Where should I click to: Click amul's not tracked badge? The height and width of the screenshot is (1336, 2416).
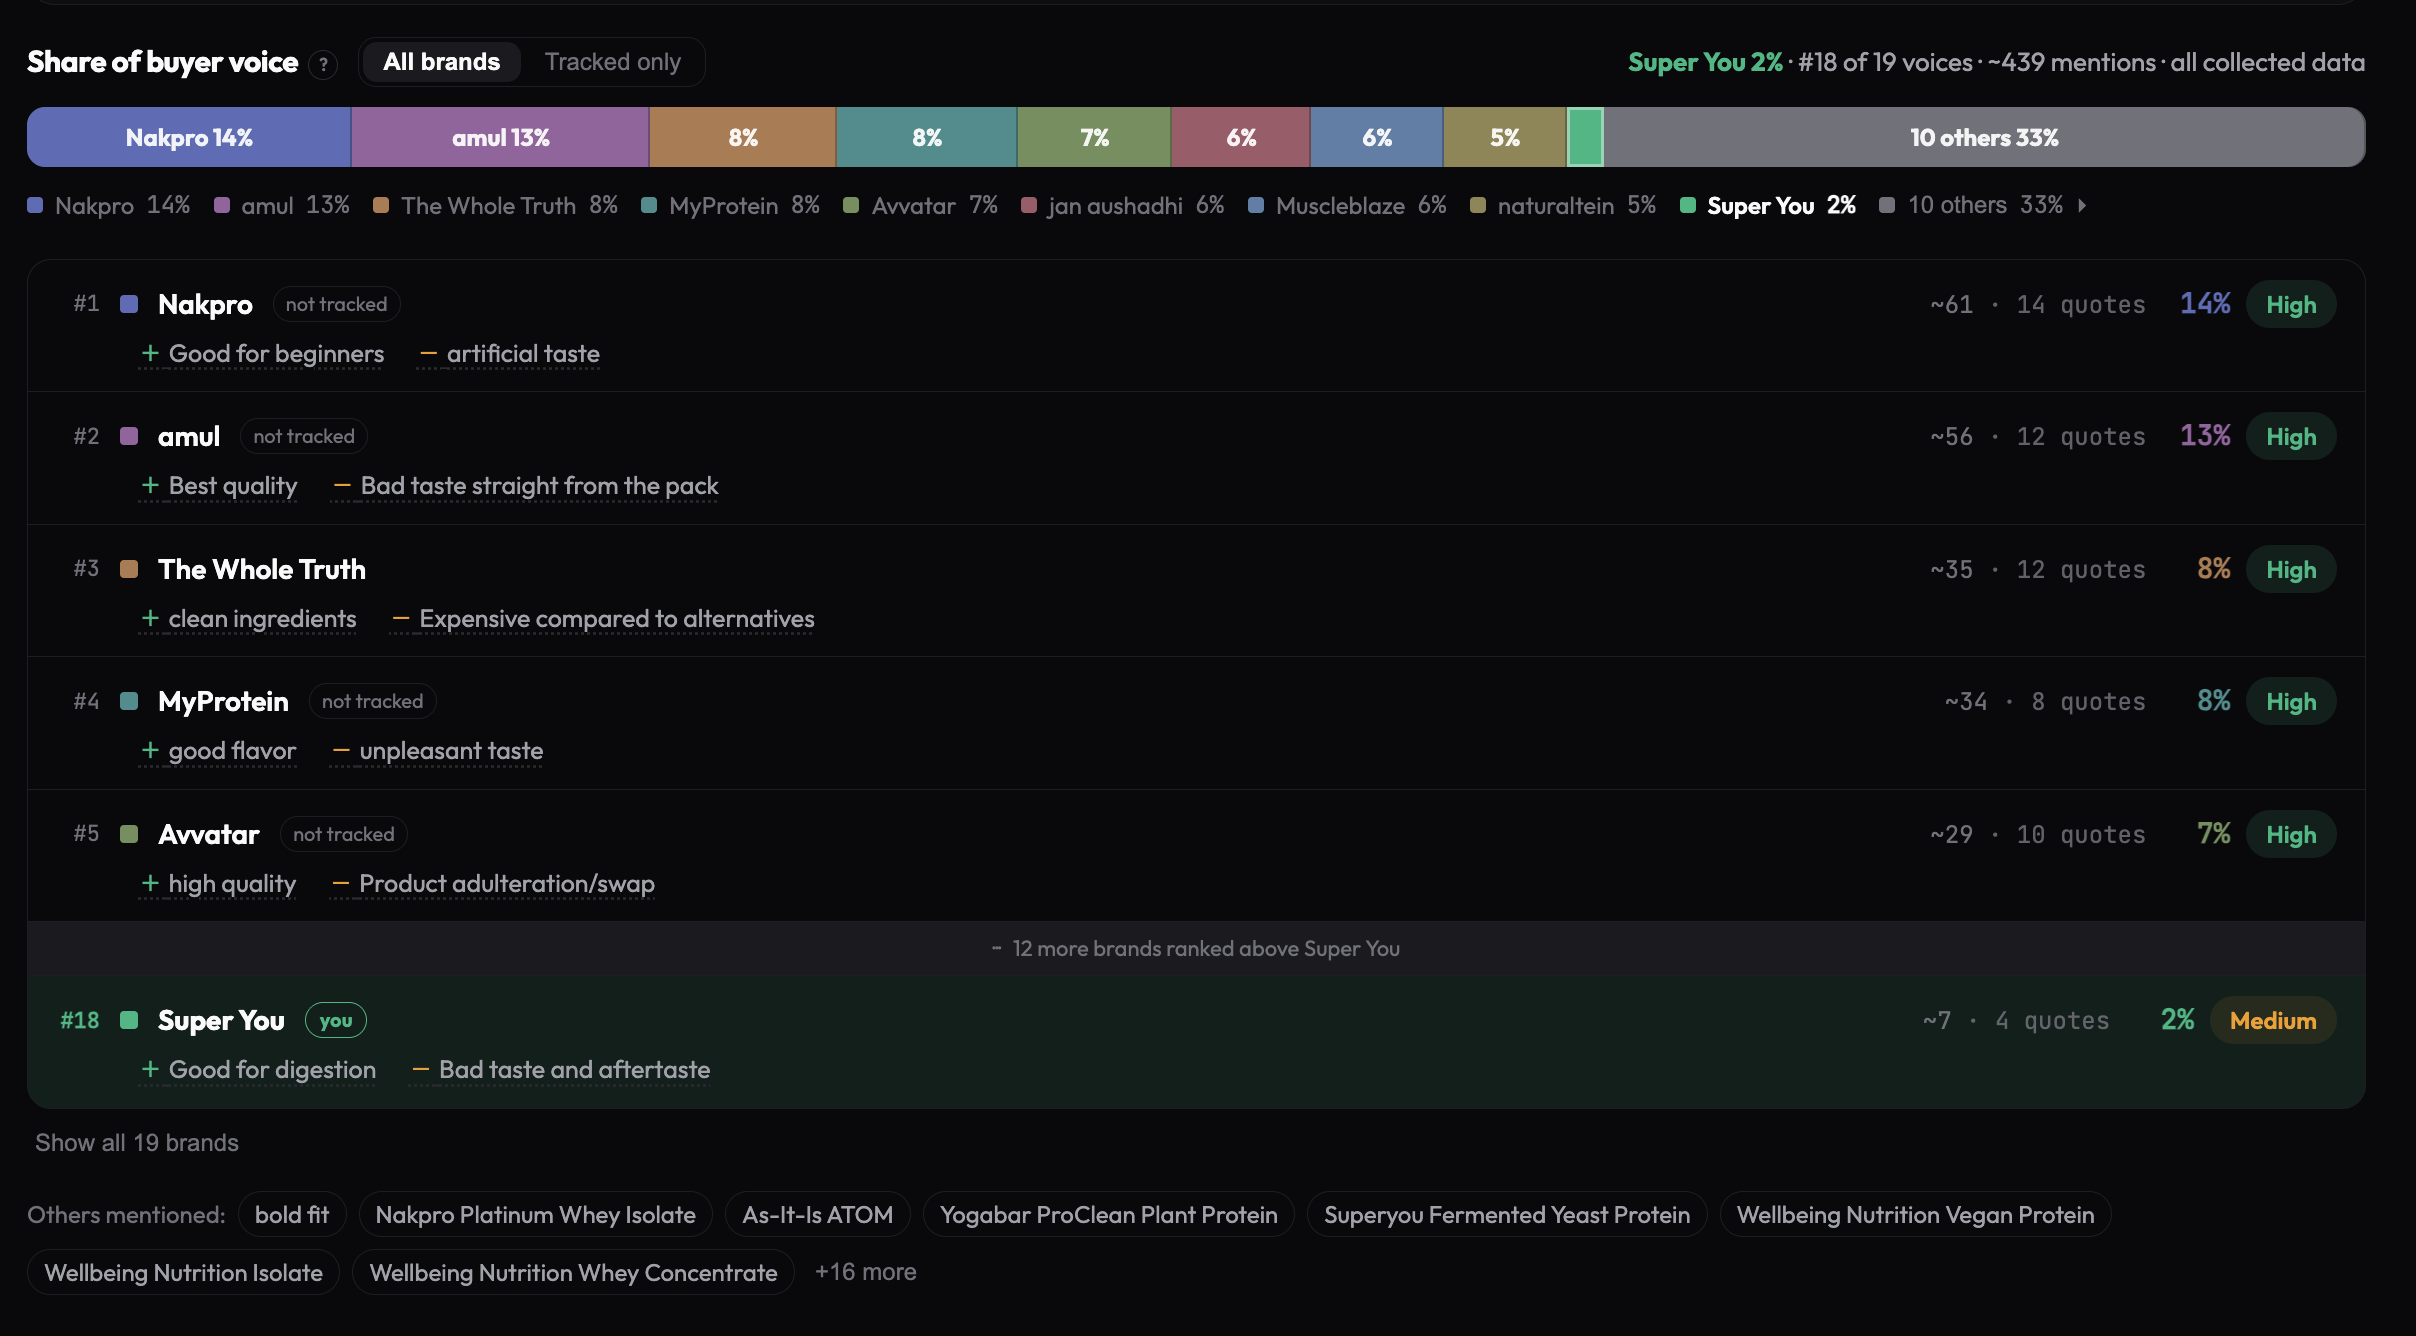pos(304,436)
